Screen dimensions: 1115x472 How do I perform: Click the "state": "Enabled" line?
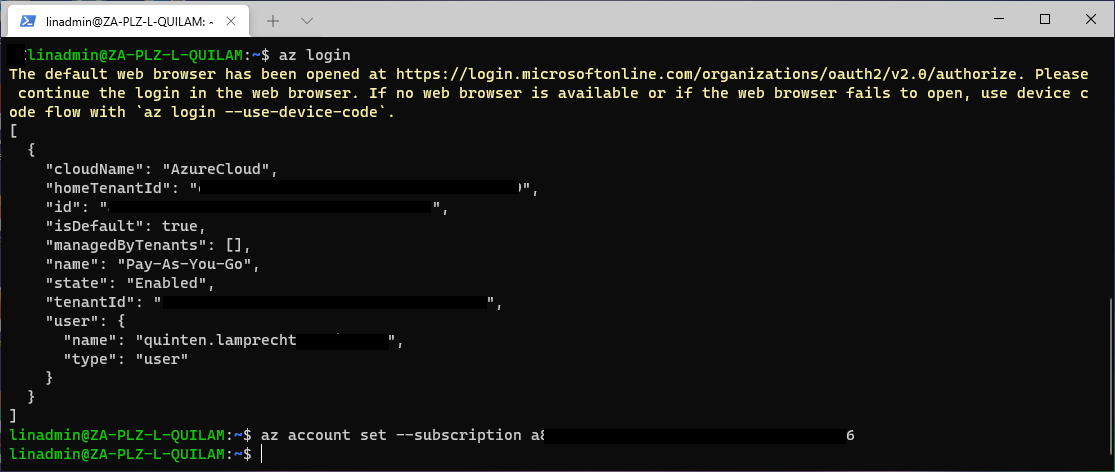click(x=130, y=283)
